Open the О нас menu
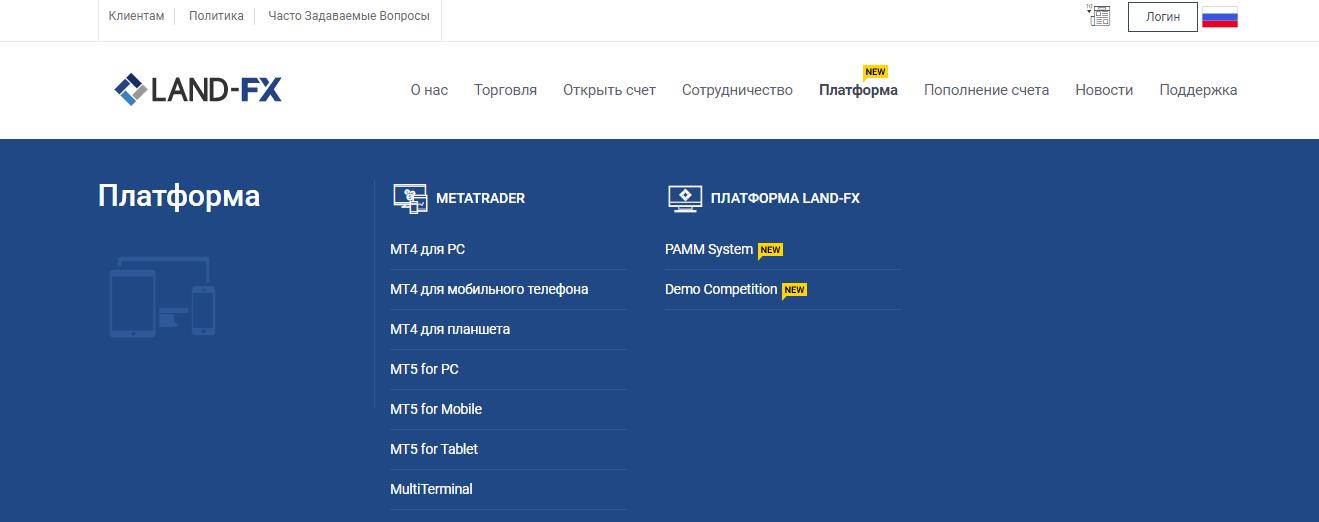The height and width of the screenshot is (522, 1319). (429, 90)
